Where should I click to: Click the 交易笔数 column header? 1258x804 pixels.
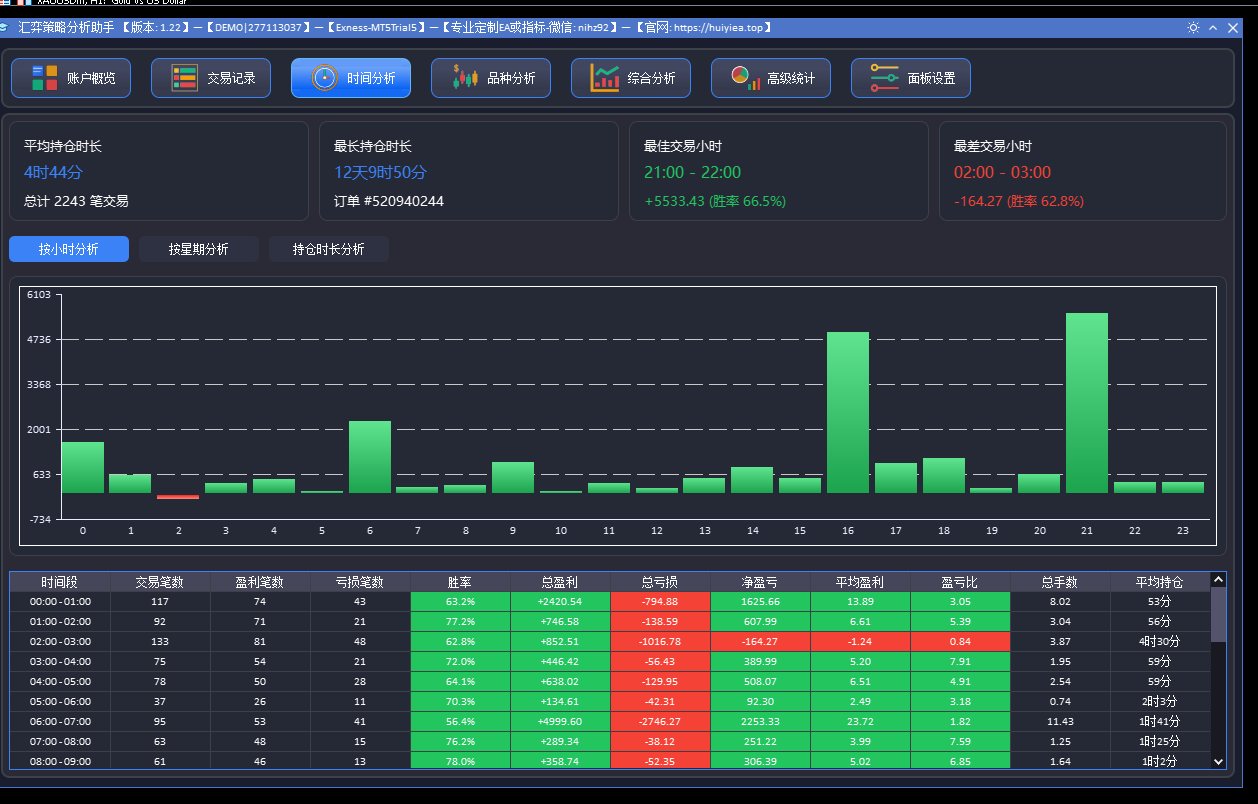pos(160,582)
